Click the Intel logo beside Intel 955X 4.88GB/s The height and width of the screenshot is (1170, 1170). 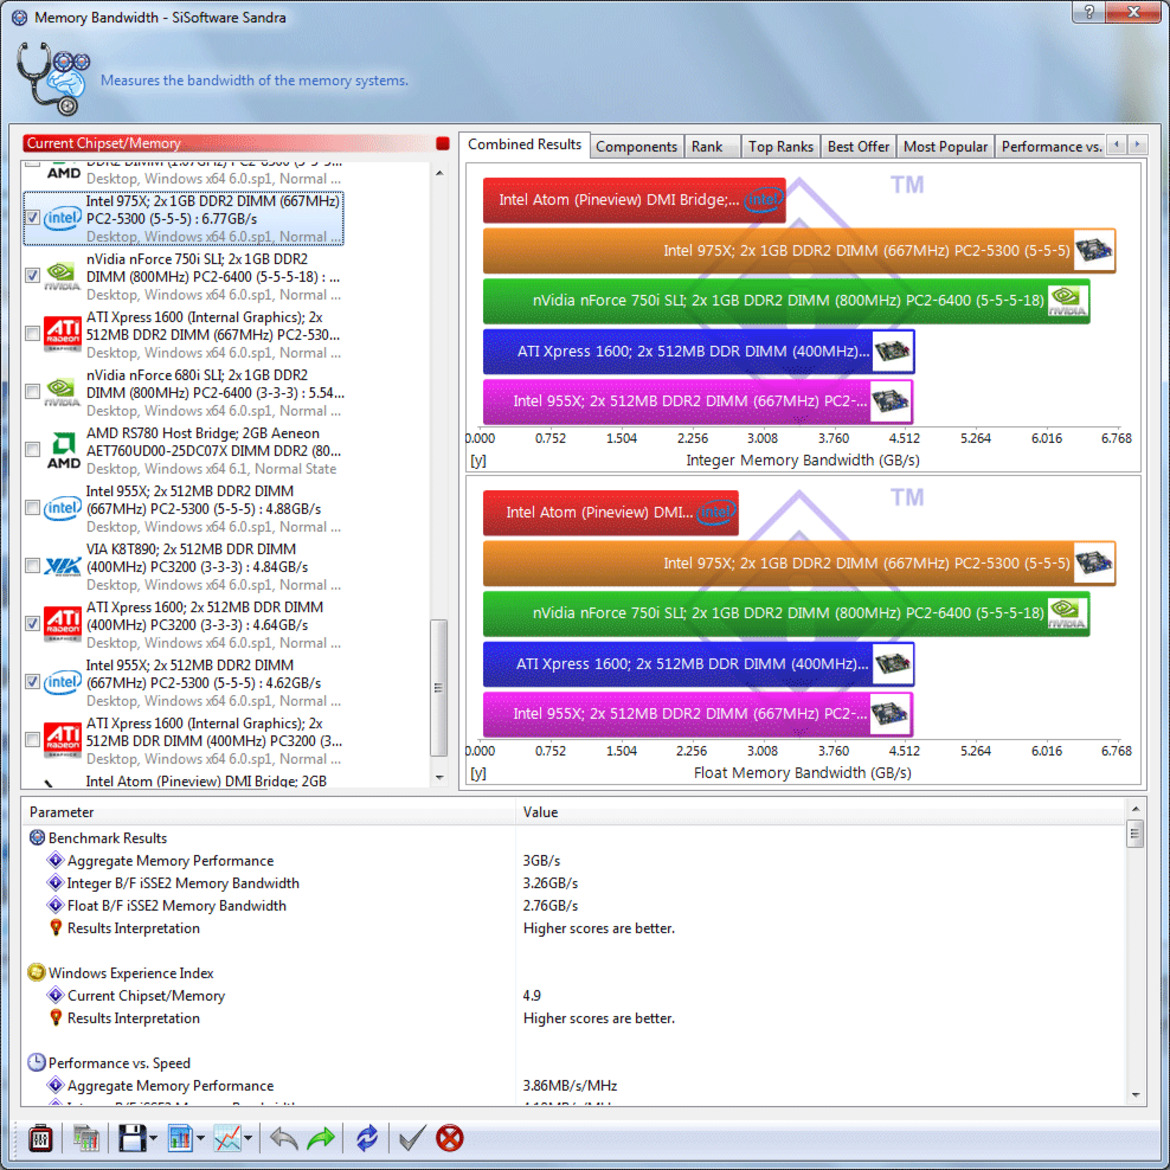(63, 508)
